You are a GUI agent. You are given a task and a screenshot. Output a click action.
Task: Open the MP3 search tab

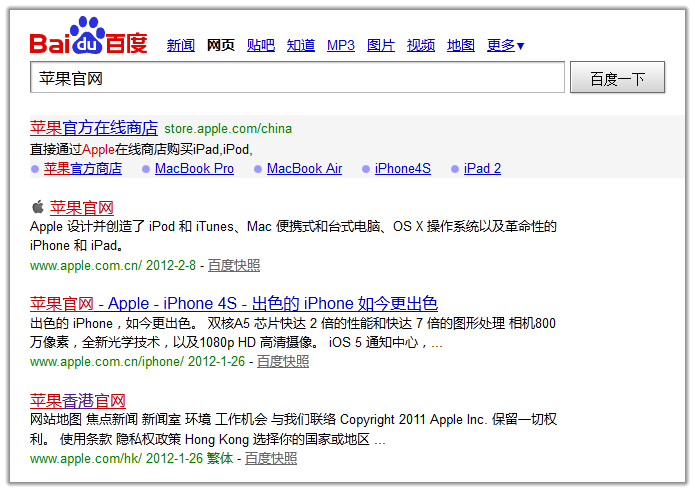(341, 45)
